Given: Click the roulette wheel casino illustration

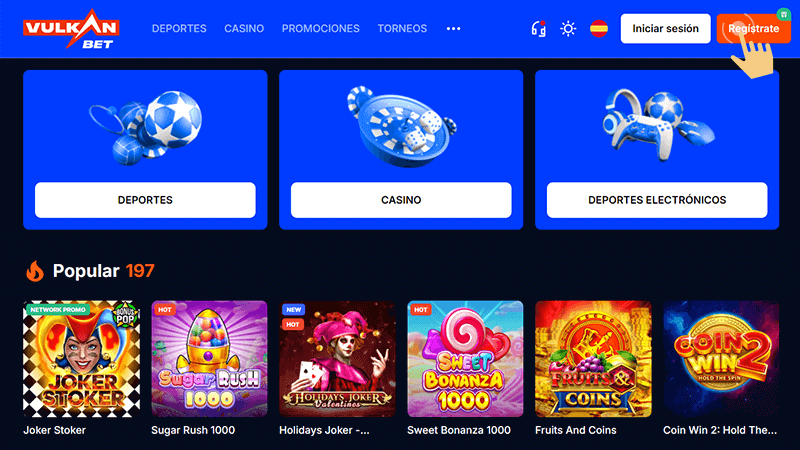Looking at the screenshot, I should (402, 127).
